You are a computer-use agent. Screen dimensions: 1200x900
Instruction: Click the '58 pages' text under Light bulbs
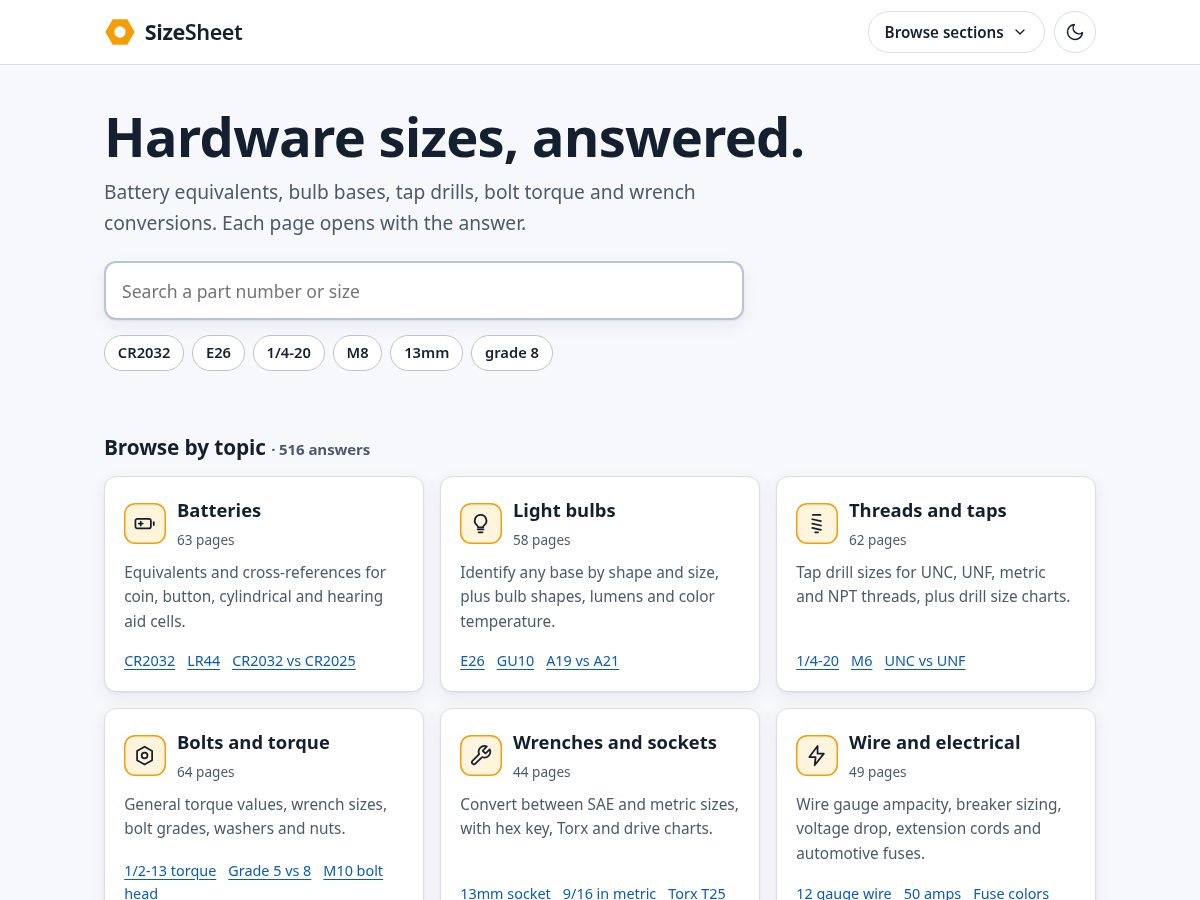pos(542,540)
